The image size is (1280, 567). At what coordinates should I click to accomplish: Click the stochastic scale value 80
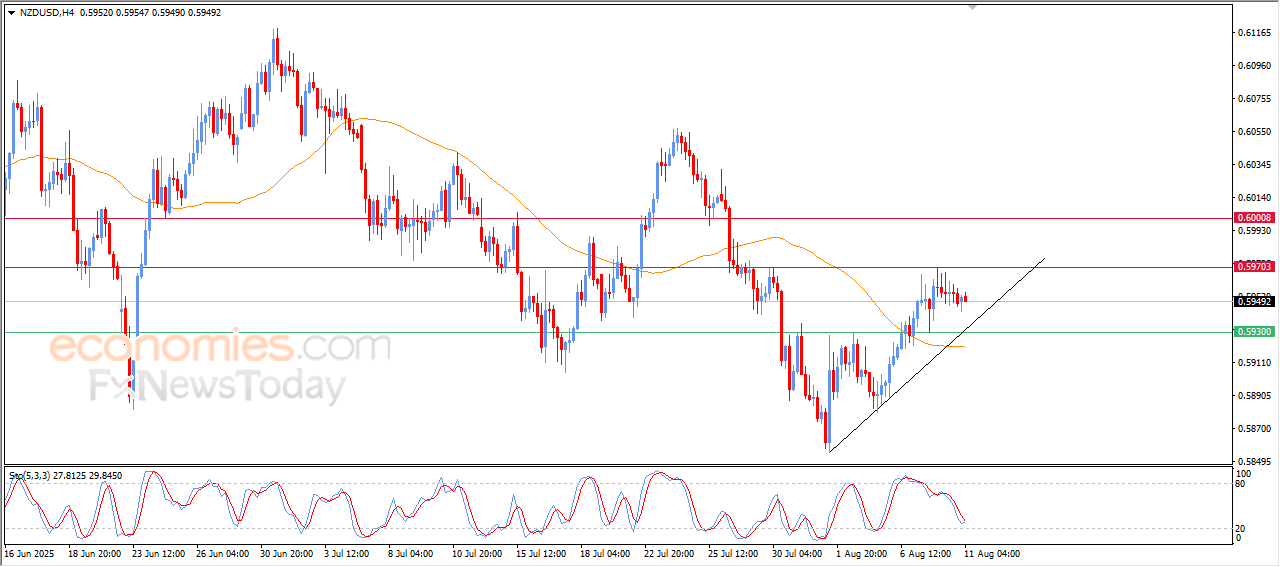click(1242, 484)
